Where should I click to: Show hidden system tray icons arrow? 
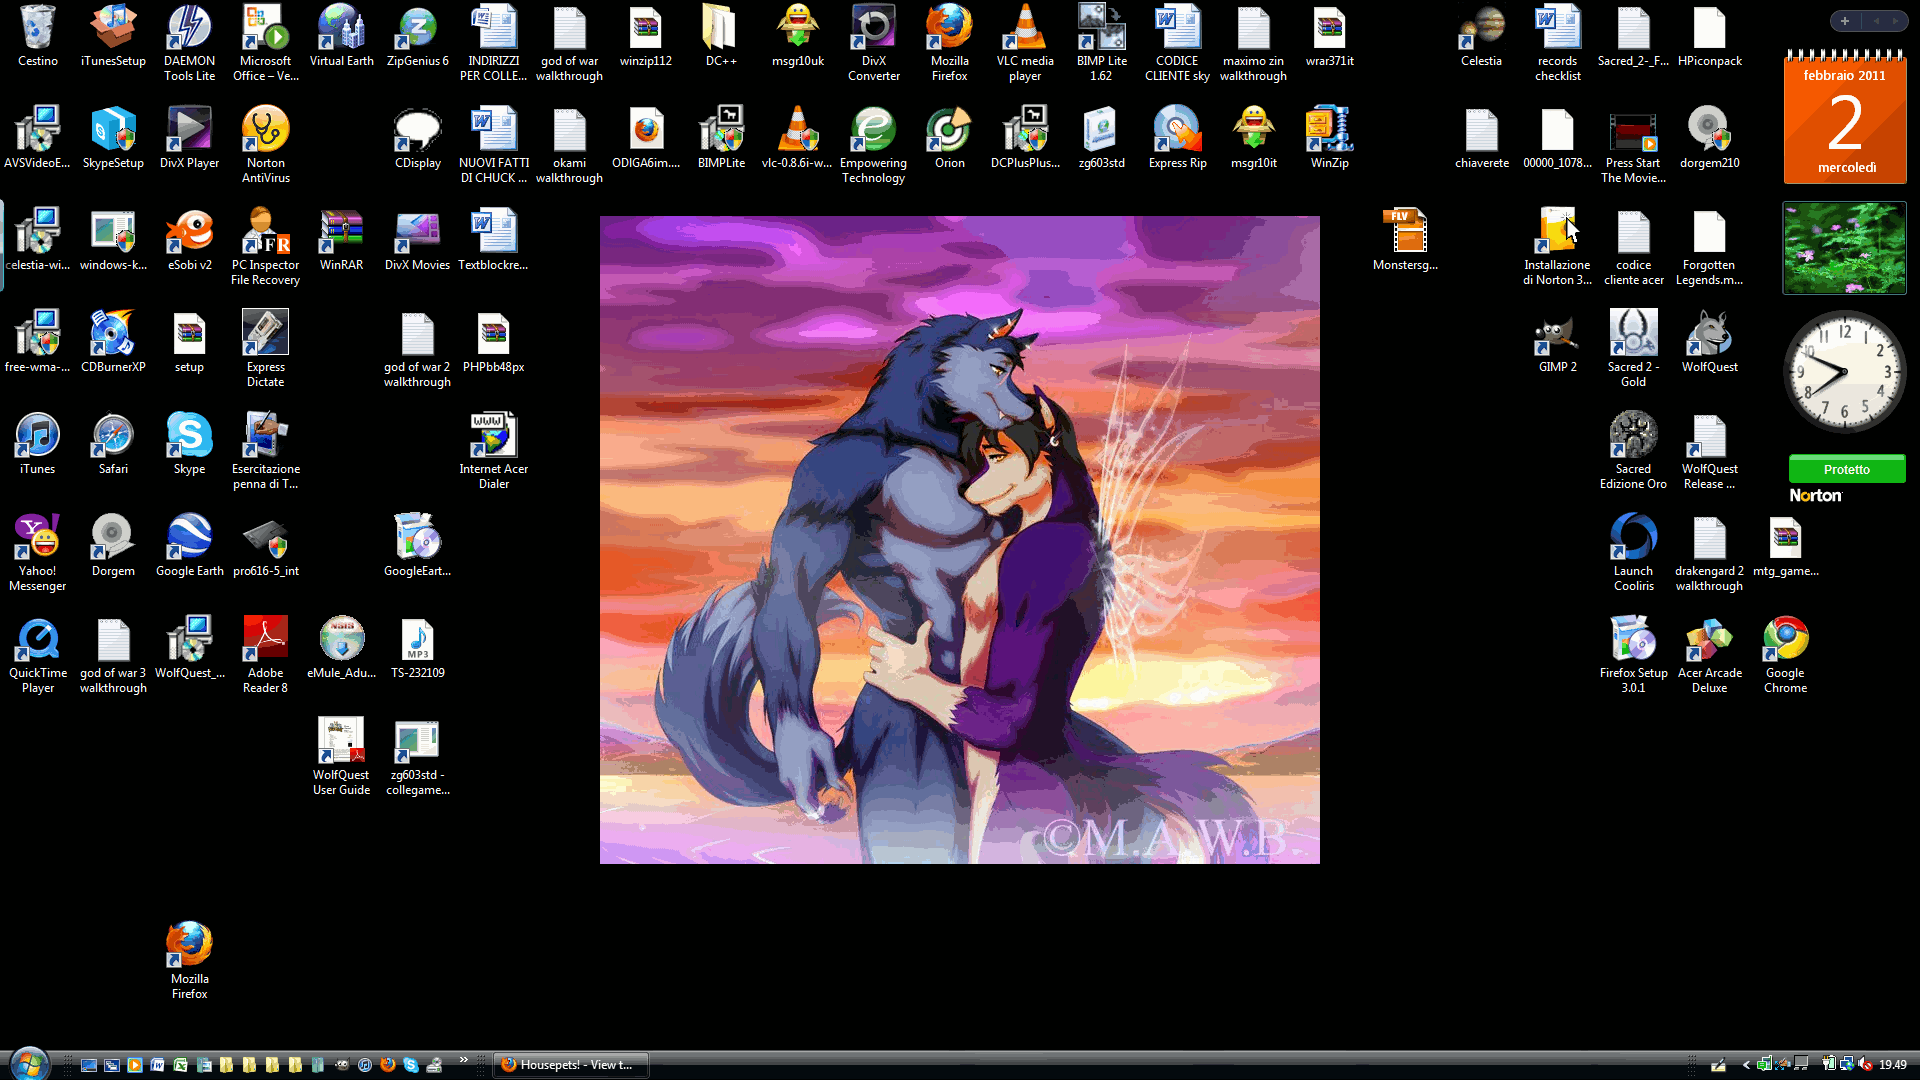(x=1746, y=1065)
